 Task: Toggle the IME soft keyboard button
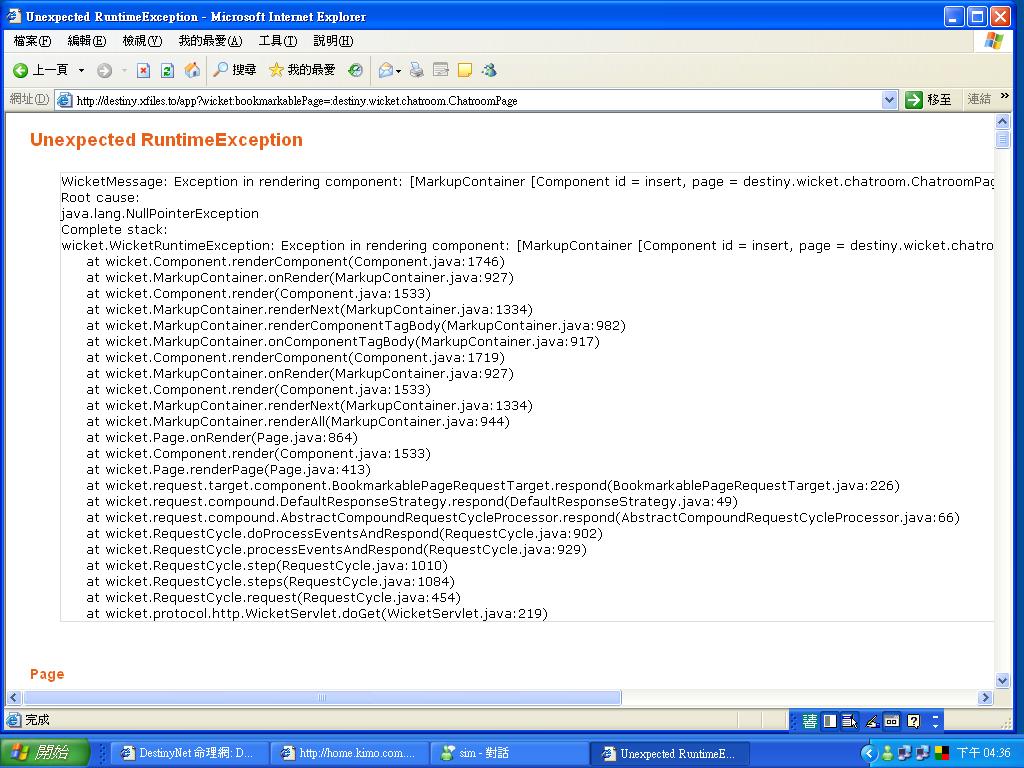(891, 721)
